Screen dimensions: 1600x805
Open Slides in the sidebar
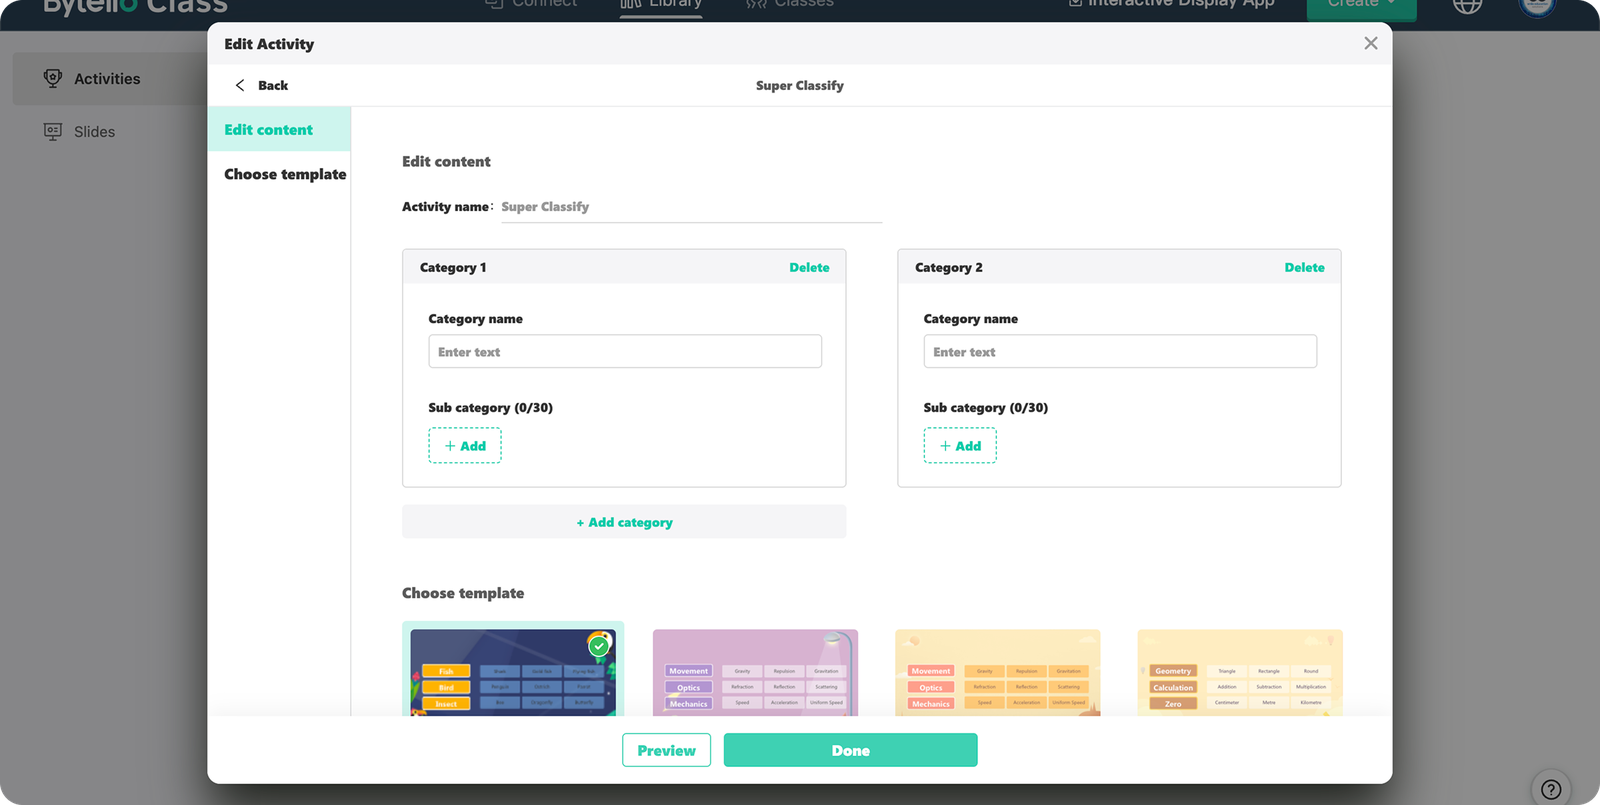(x=94, y=132)
